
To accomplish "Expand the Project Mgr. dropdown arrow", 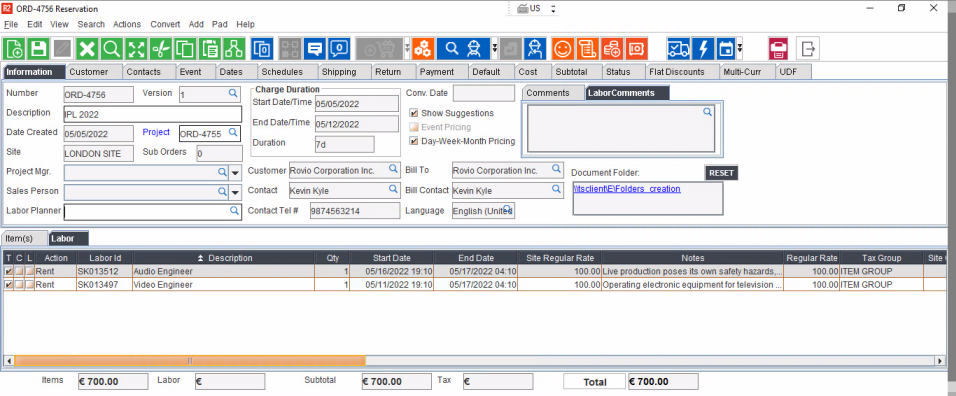I will (235, 174).
